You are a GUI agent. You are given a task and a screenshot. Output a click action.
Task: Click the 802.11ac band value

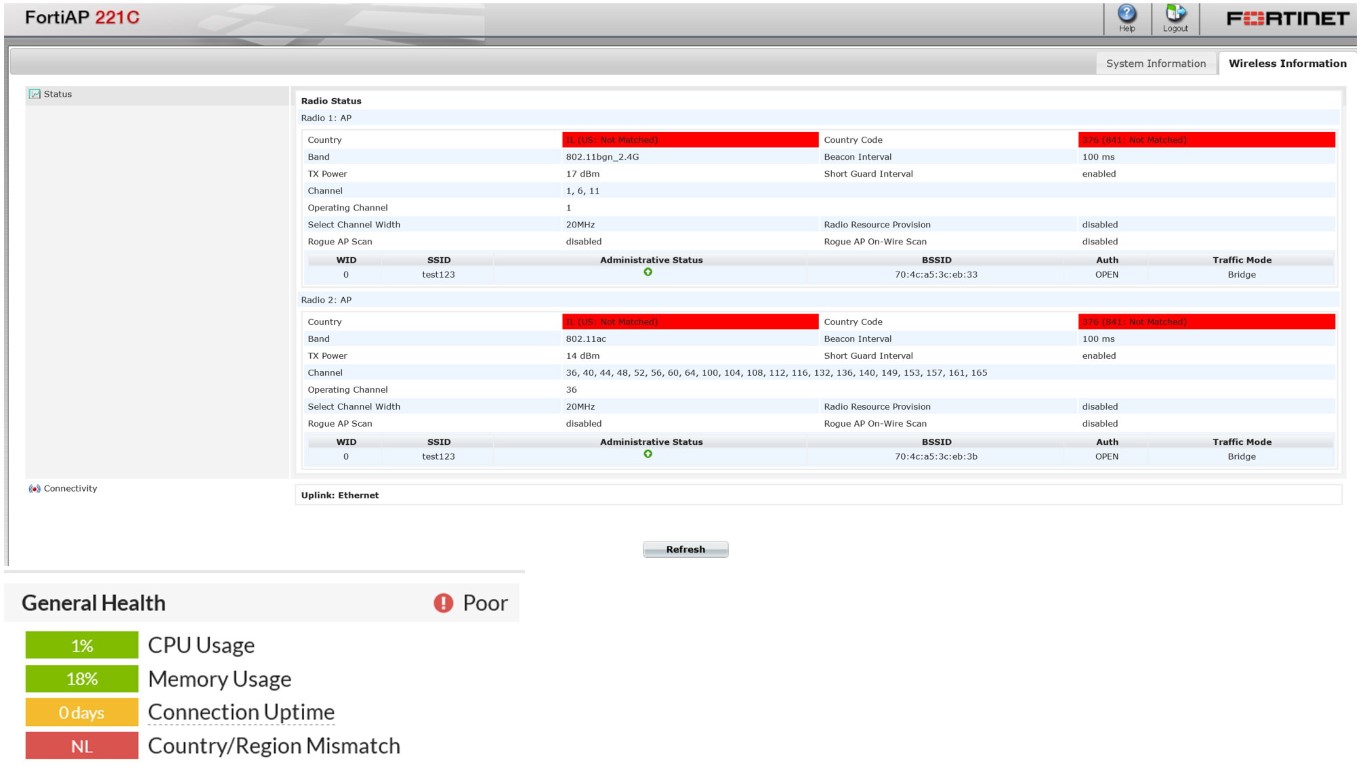click(x=587, y=339)
